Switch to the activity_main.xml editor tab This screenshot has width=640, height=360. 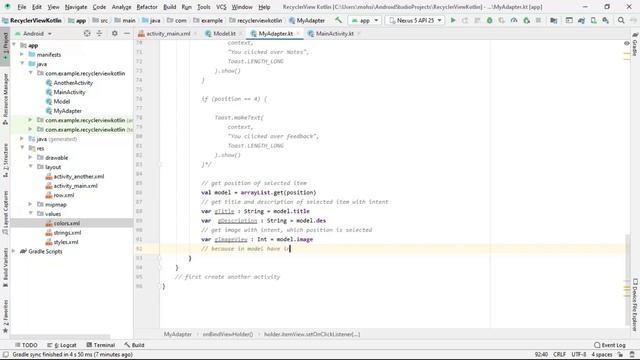coord(168,33)
